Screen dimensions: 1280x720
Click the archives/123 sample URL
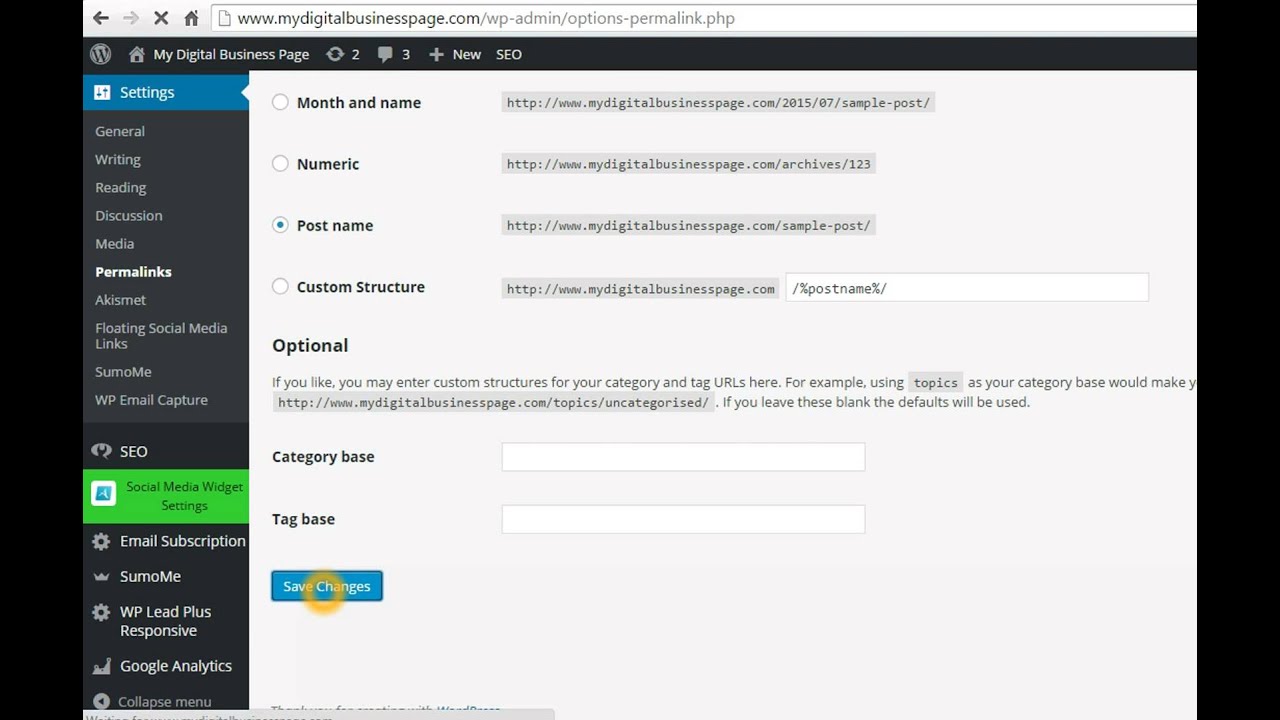688,164
